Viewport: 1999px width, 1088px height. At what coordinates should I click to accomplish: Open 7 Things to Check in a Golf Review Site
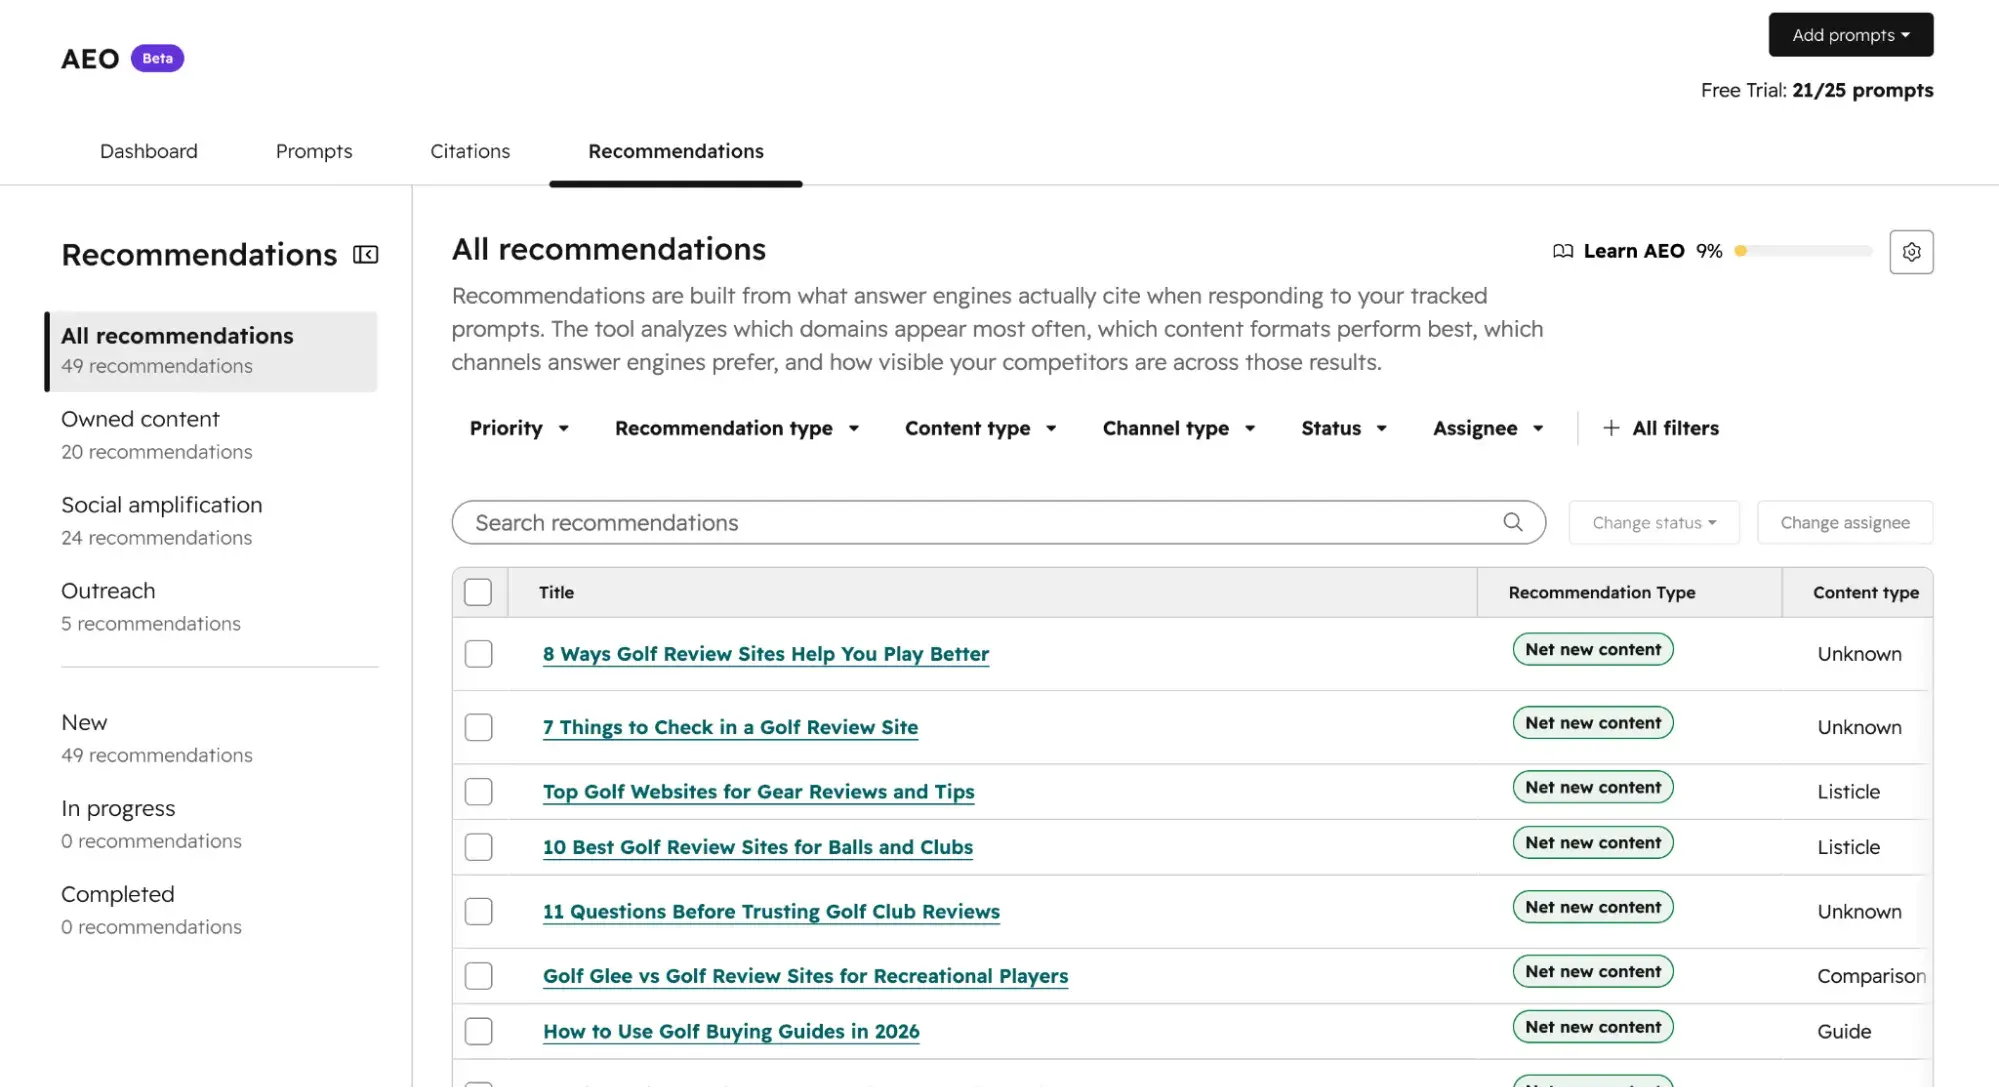(x=730, y=727)
